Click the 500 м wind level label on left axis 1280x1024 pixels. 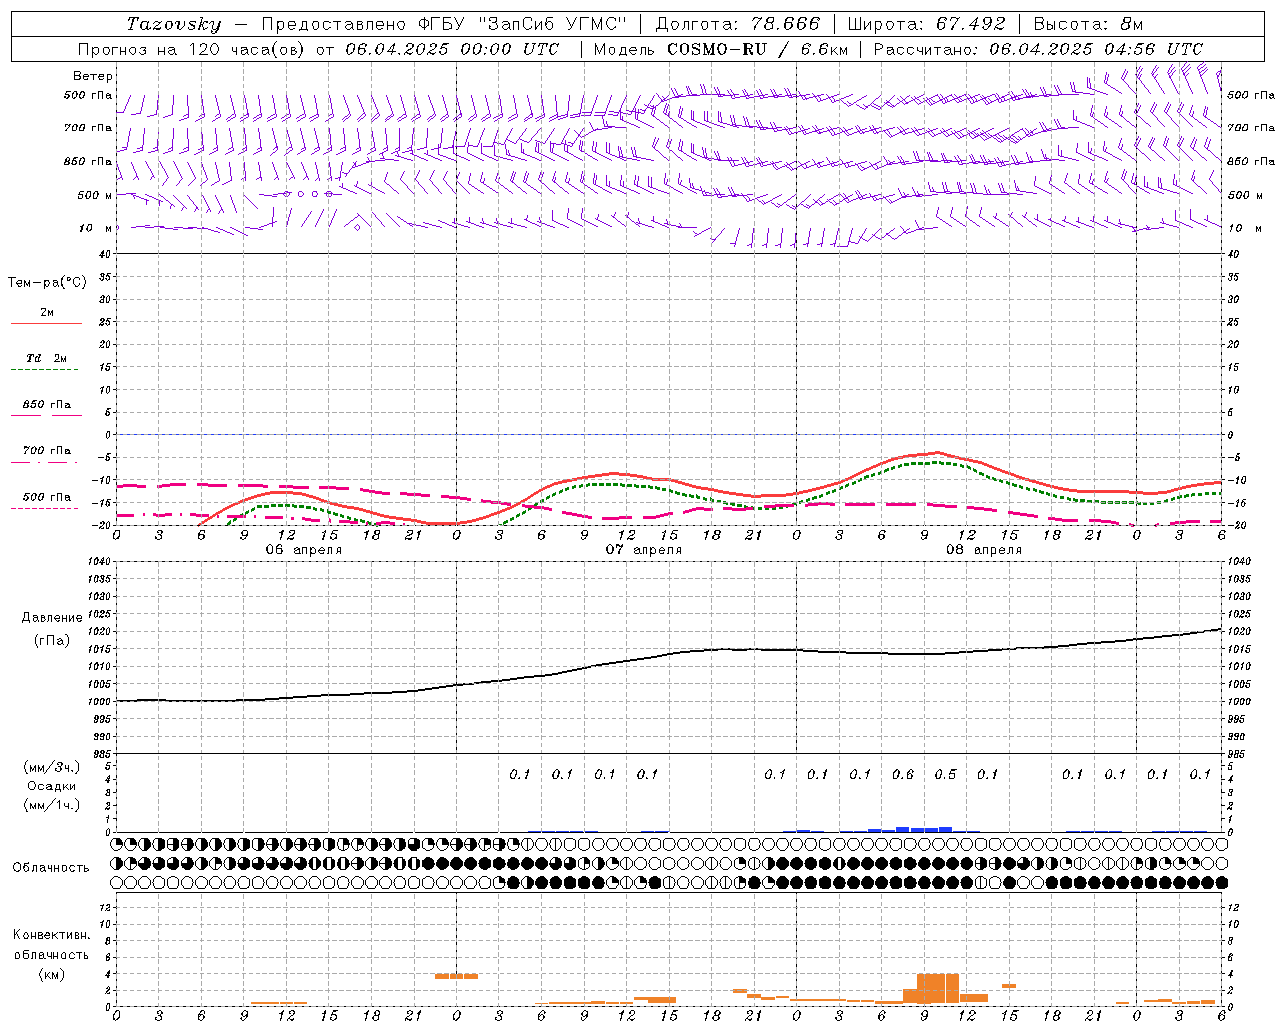coord(95,195)
